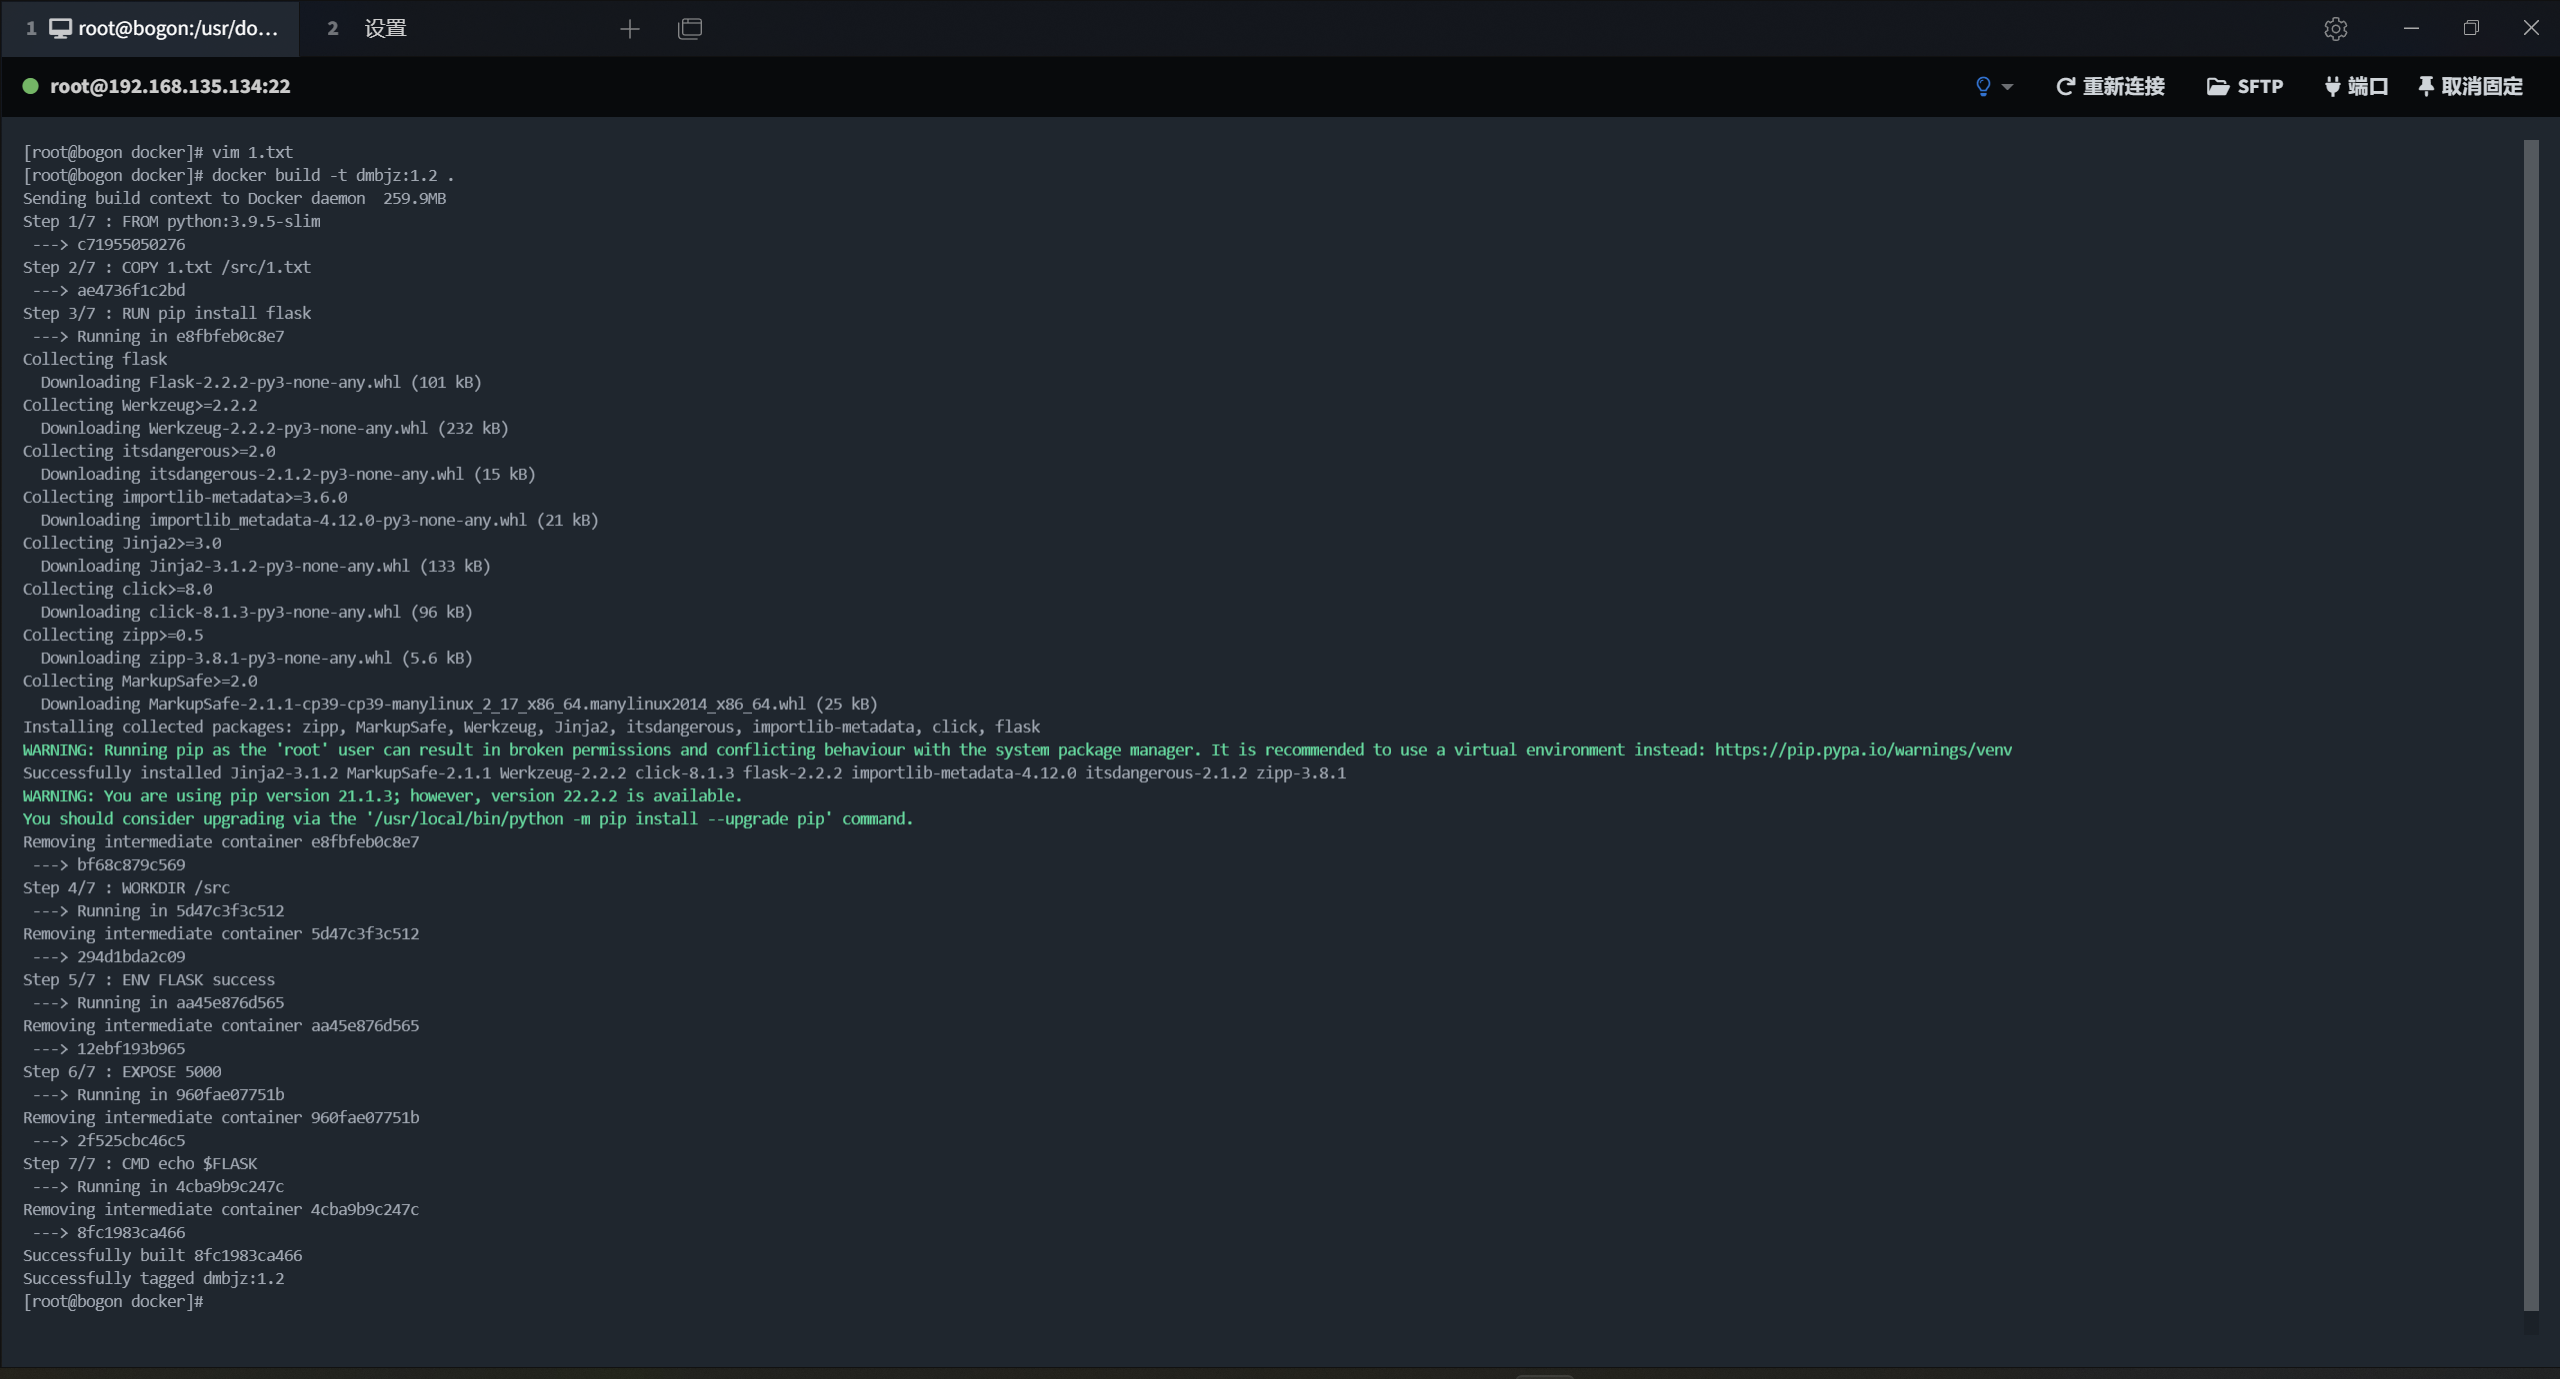Open the pip.pypa.io warnings venv link
Viewport: 2560px width, 1379px height.
(1862, 750)
